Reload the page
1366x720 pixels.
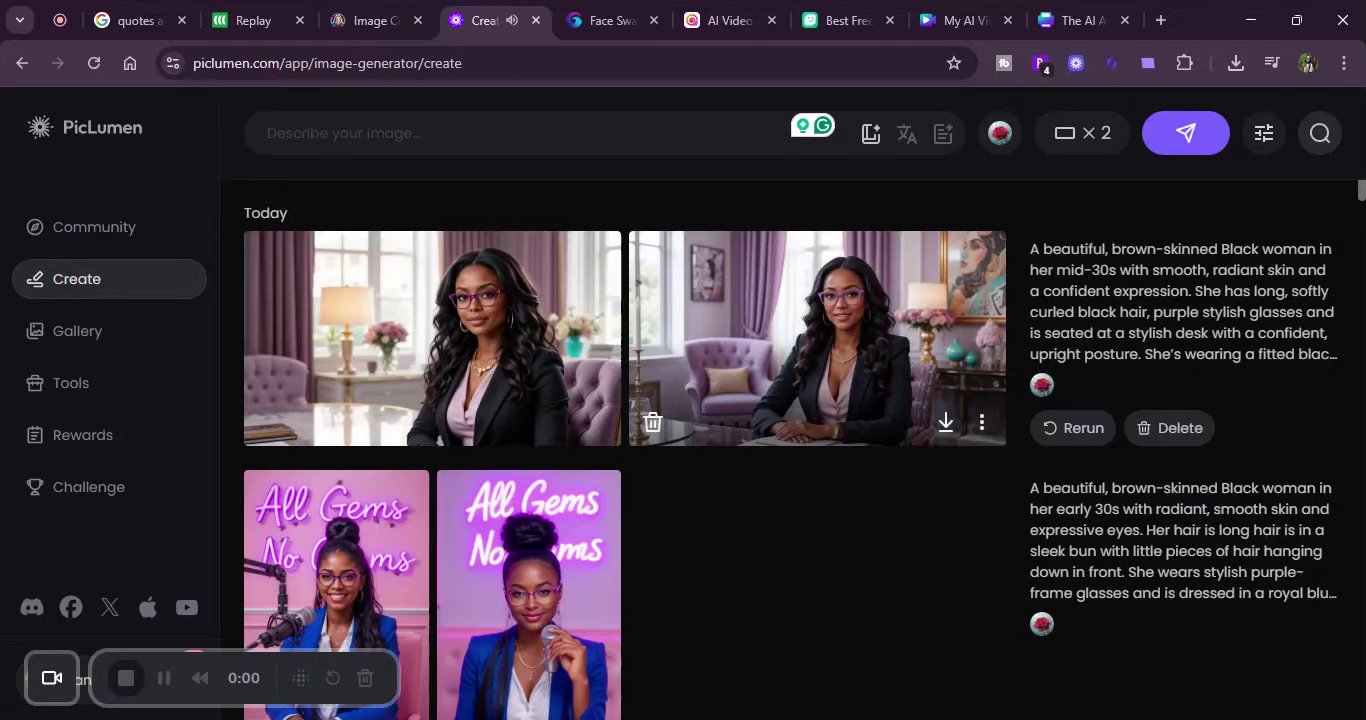[94, 63]
